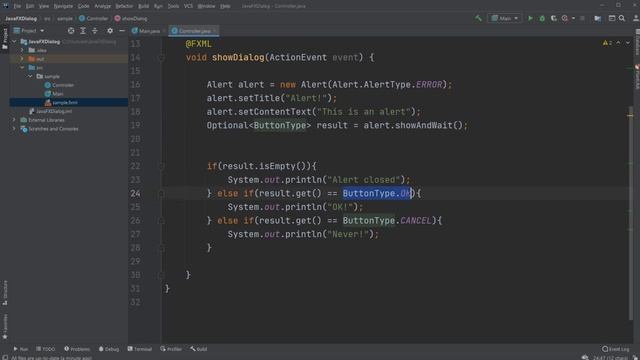640x360 pixels.
Task: Click the Search Everywhere magnifier icon
Action: click(x=622, y=18)
